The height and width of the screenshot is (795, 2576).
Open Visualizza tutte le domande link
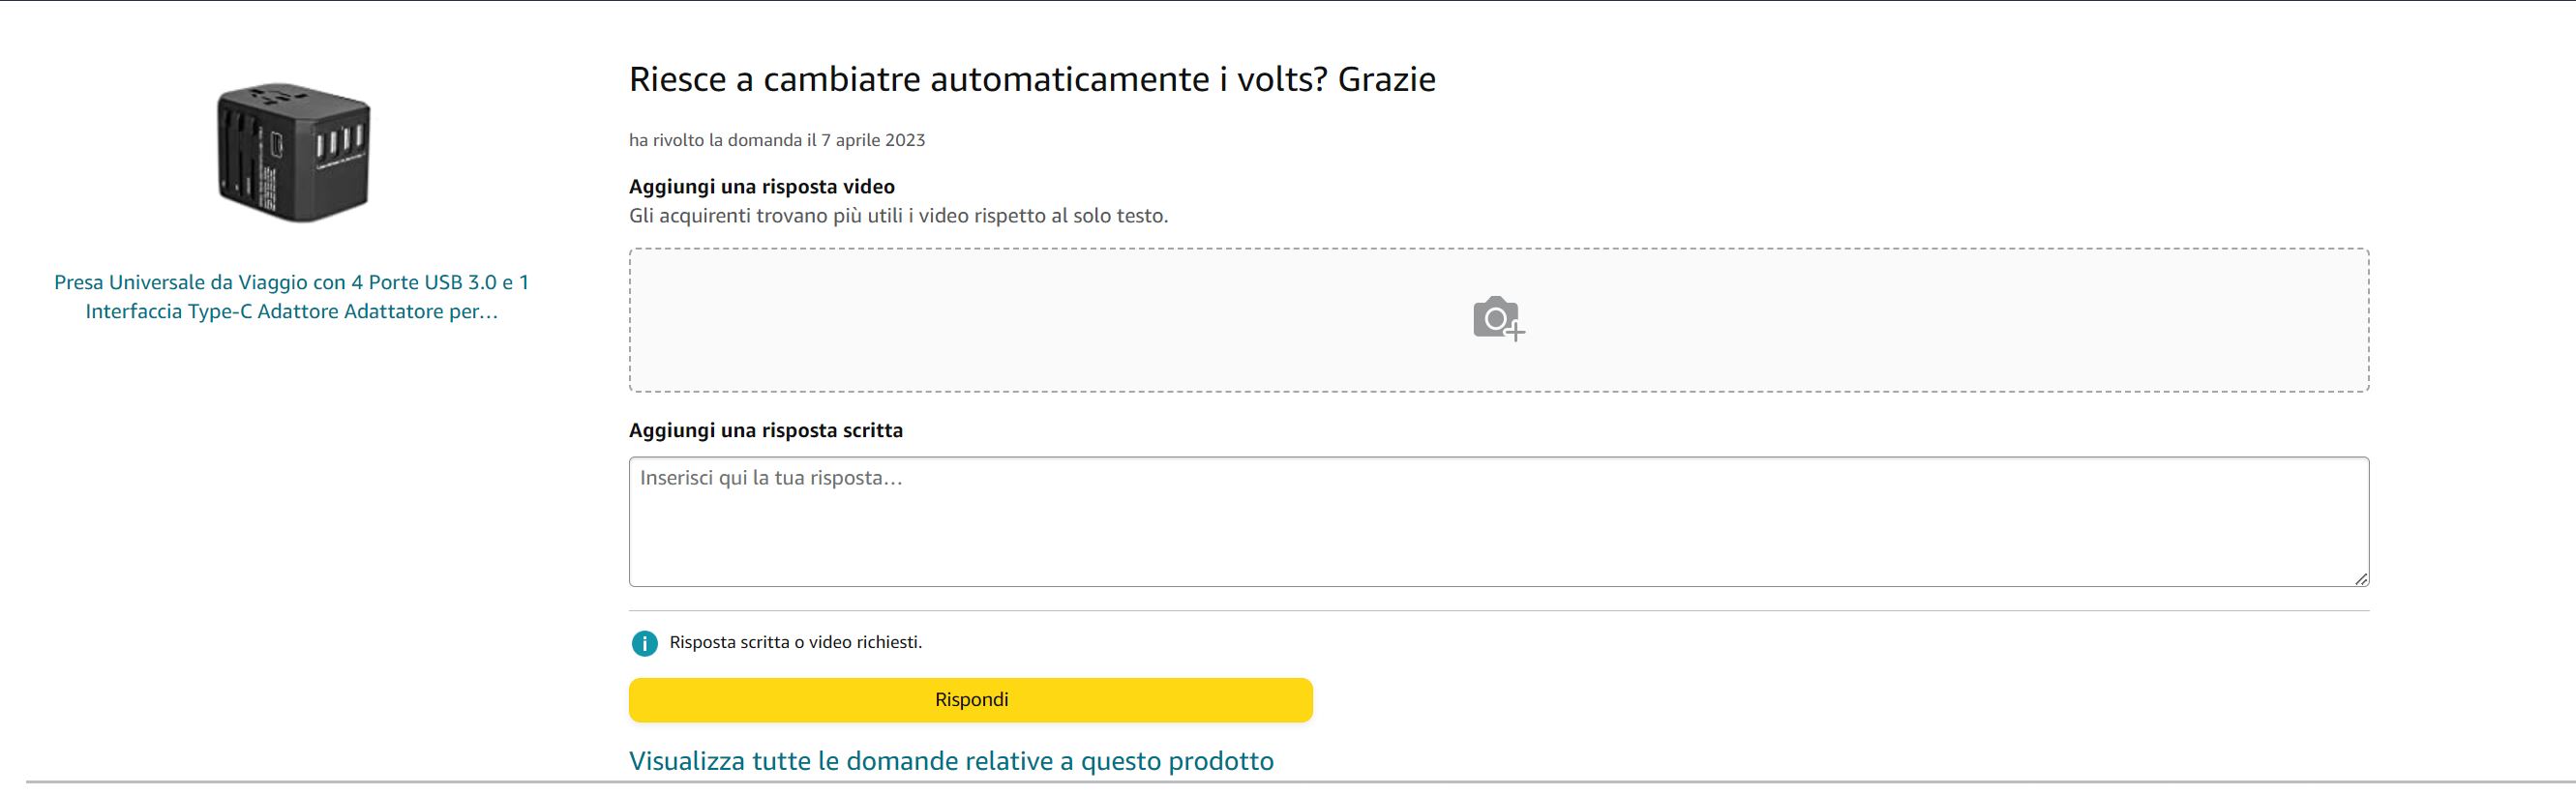point(951,761)
